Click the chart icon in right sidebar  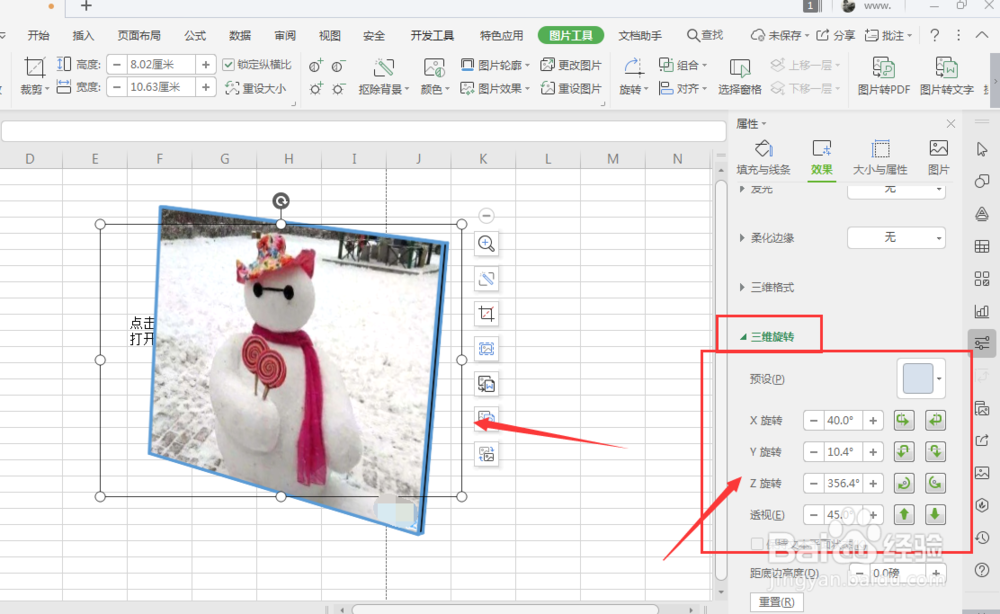pyautogui.click(x=982, y=311)
